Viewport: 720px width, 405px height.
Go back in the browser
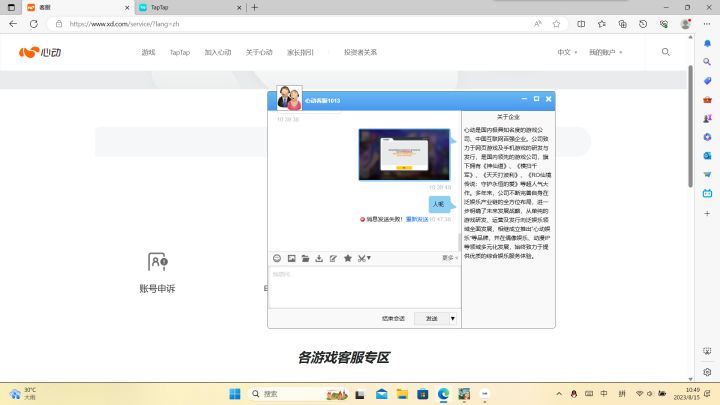(13, 24)
